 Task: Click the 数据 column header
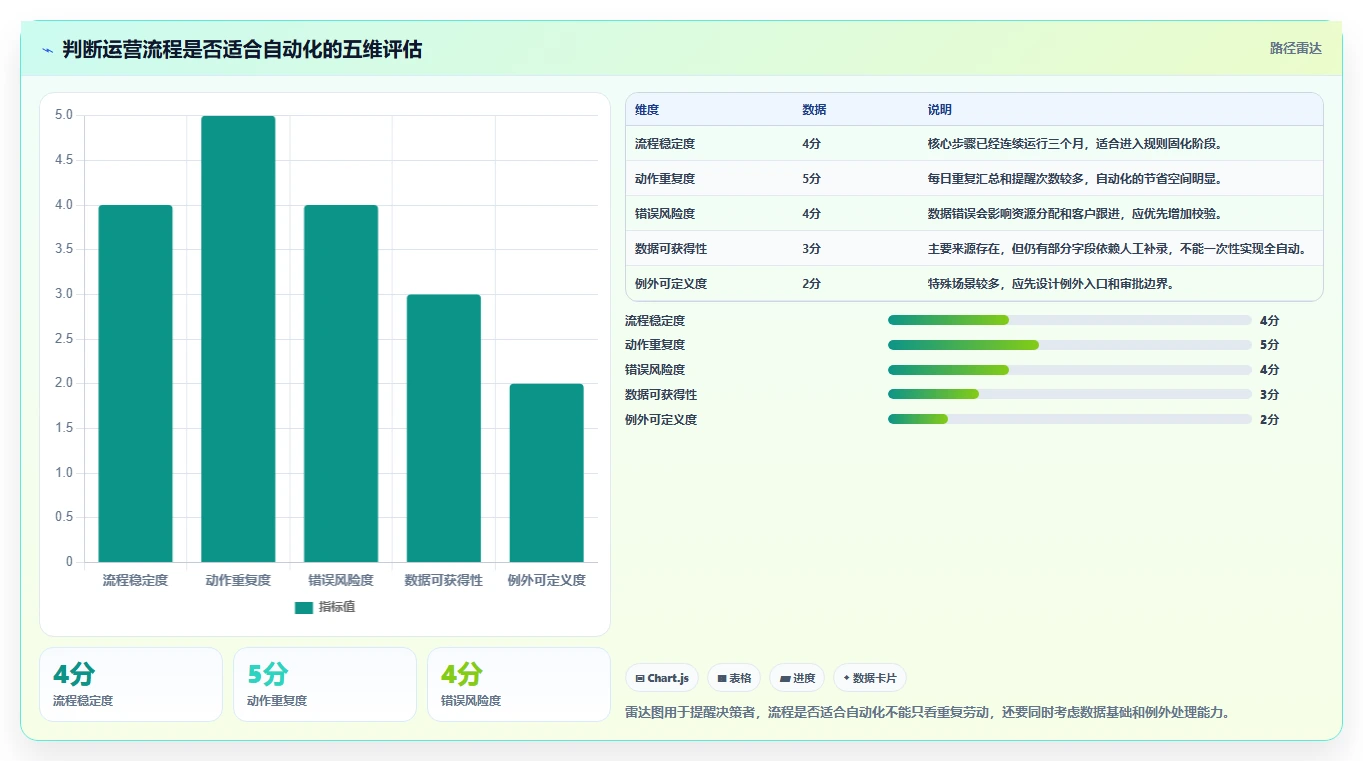click(814, 110)
